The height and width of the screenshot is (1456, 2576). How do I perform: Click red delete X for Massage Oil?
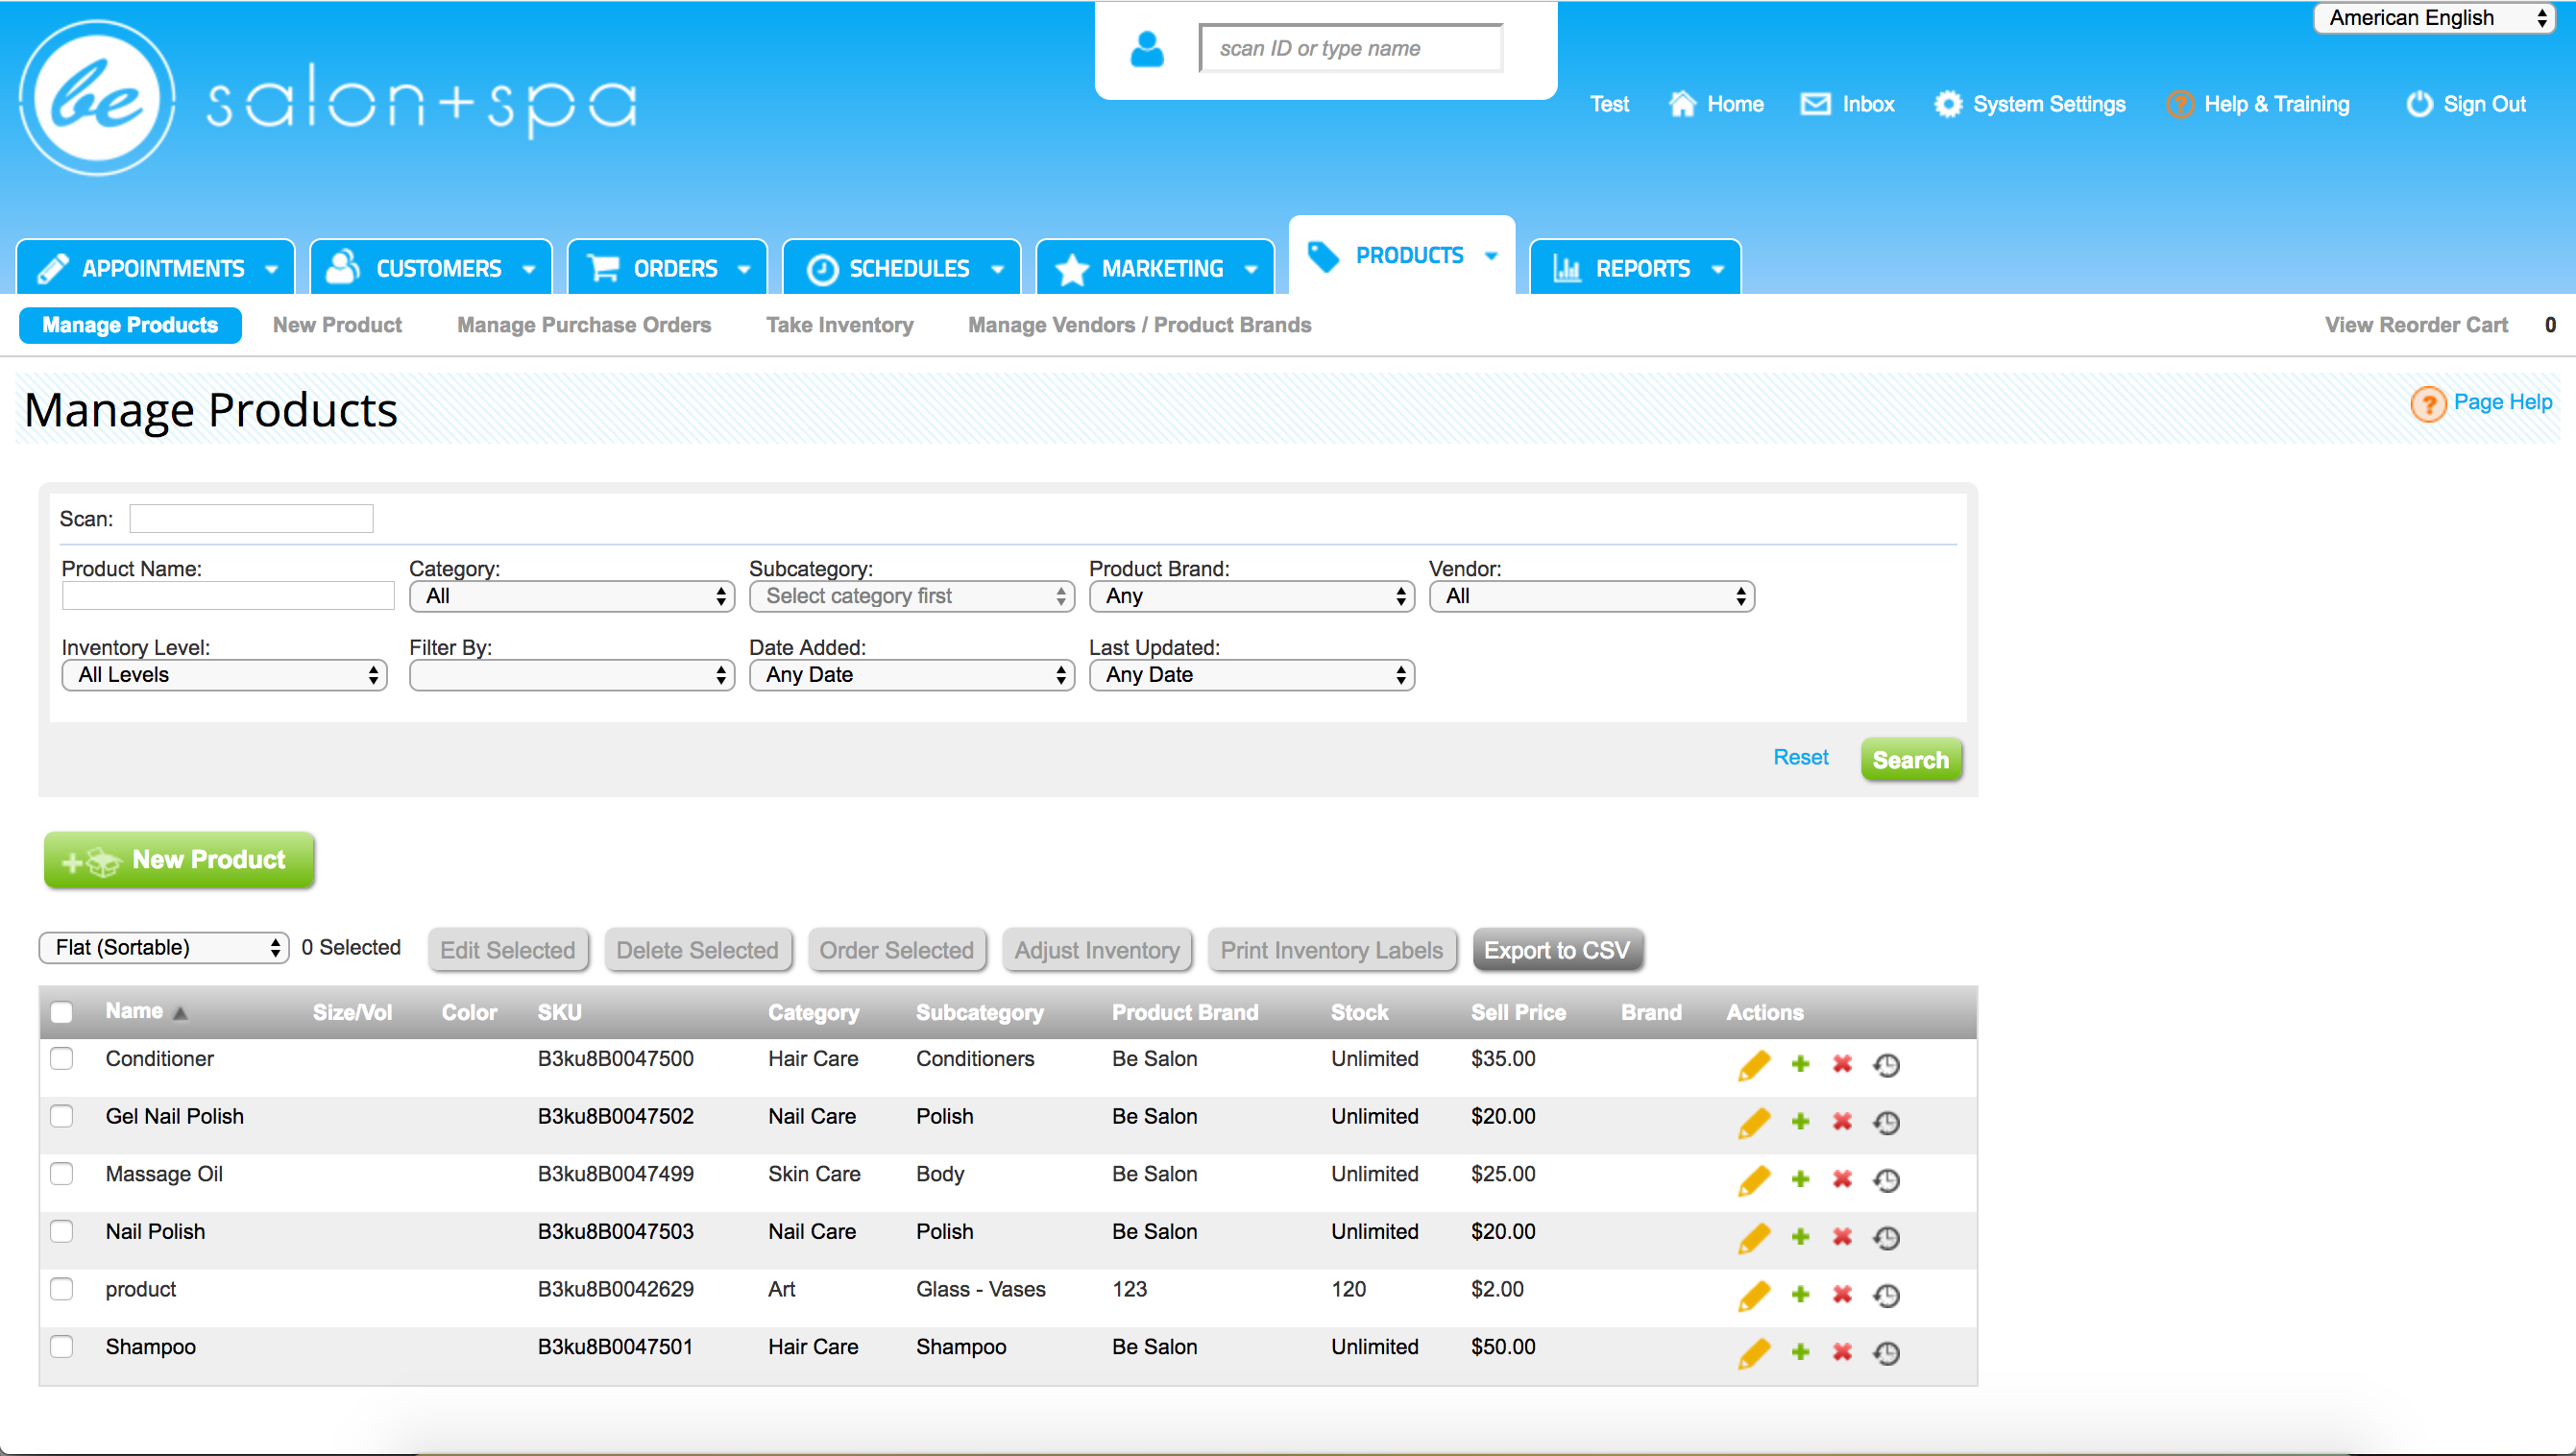pyautogui.click(x=1842, y=1179)
